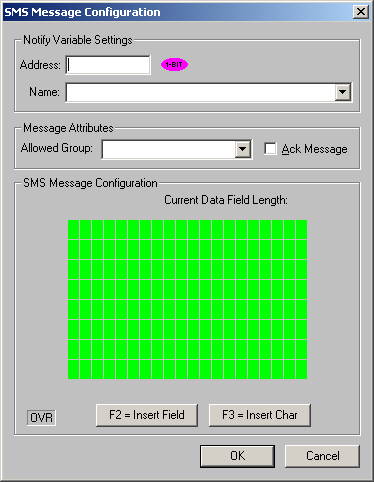The height and width of the screenshot is (482, 374).
Task: Click the Current Data Field Length label
Action: [x=226, y=200]
